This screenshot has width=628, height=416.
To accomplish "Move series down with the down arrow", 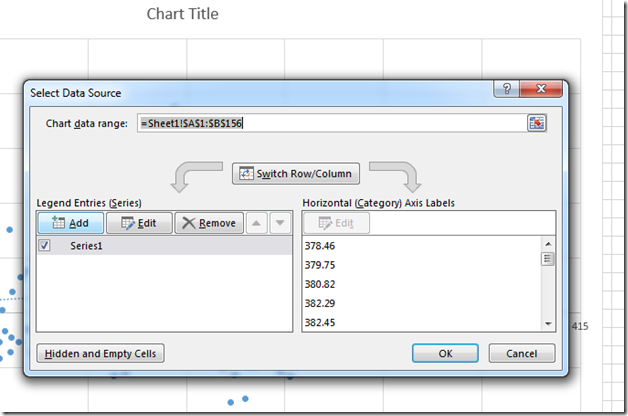I will 280,223.
